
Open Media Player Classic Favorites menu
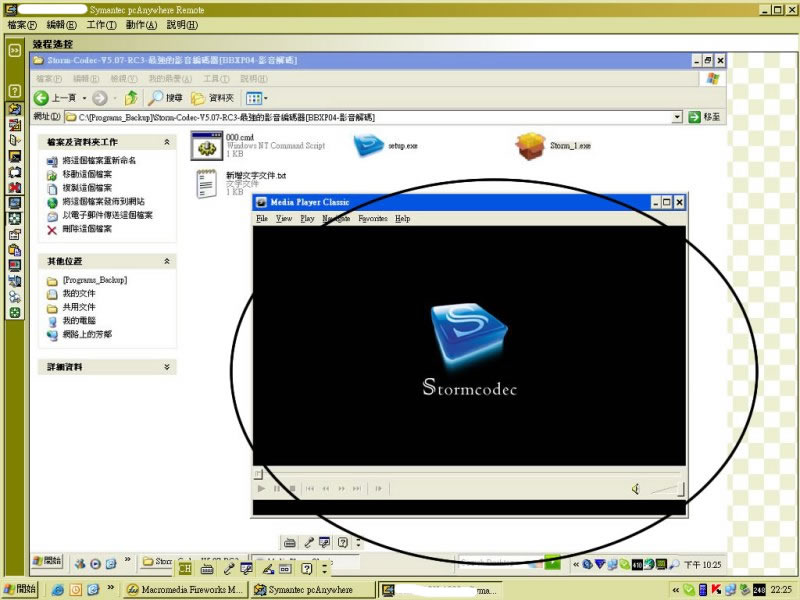[x=372, y=218]
